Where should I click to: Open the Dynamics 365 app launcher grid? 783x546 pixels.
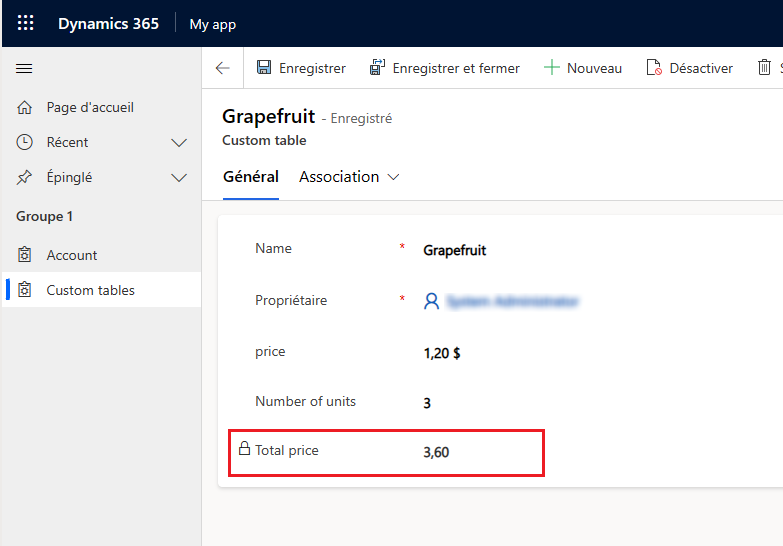pyautogui.click(x=25, y=23)
